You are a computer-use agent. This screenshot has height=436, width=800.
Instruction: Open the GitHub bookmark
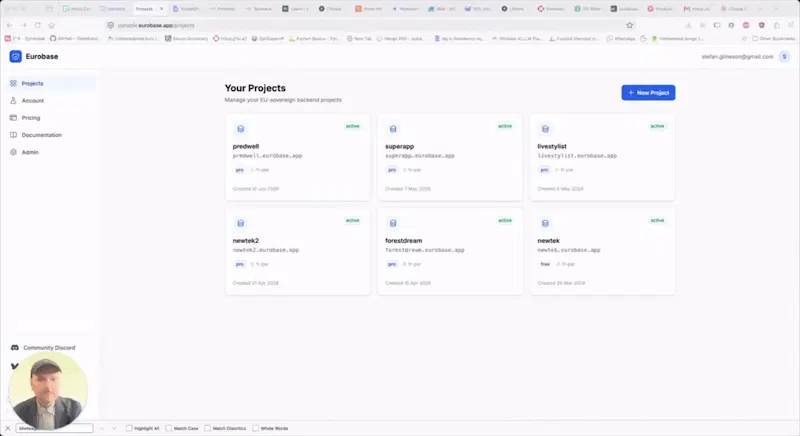75,38
